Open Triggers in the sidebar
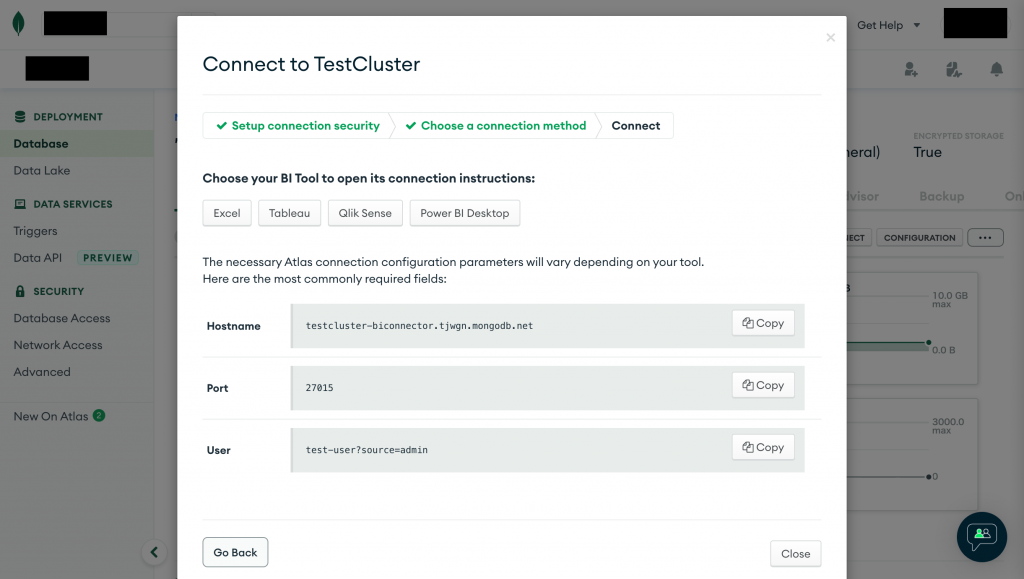The width and height of the screenshot is (1024, 579). (x=35, y=231)
